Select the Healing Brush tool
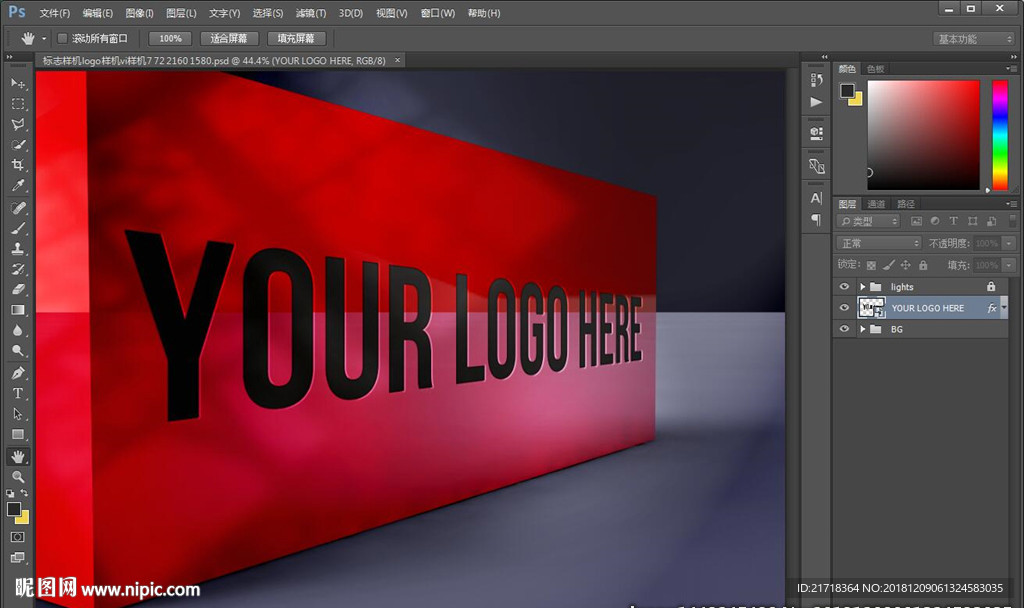The height and width of the screenshot is (608, 1024). (18, 208)
